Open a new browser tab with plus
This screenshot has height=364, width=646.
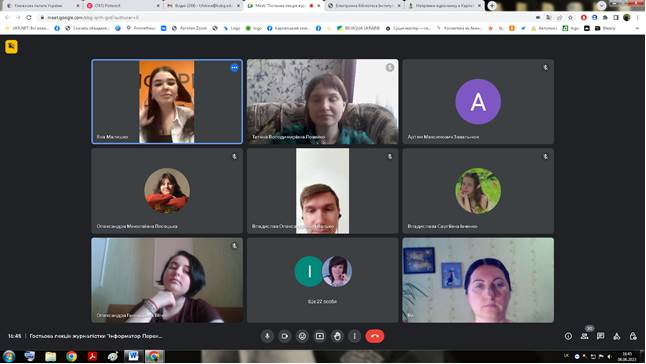492,6
